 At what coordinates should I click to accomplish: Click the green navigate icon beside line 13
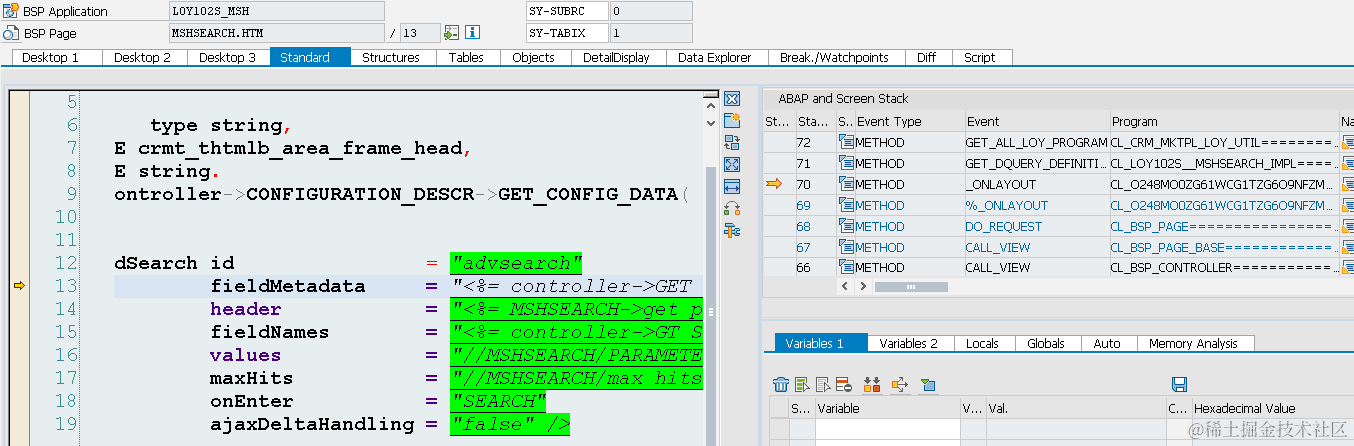(452, 33)
